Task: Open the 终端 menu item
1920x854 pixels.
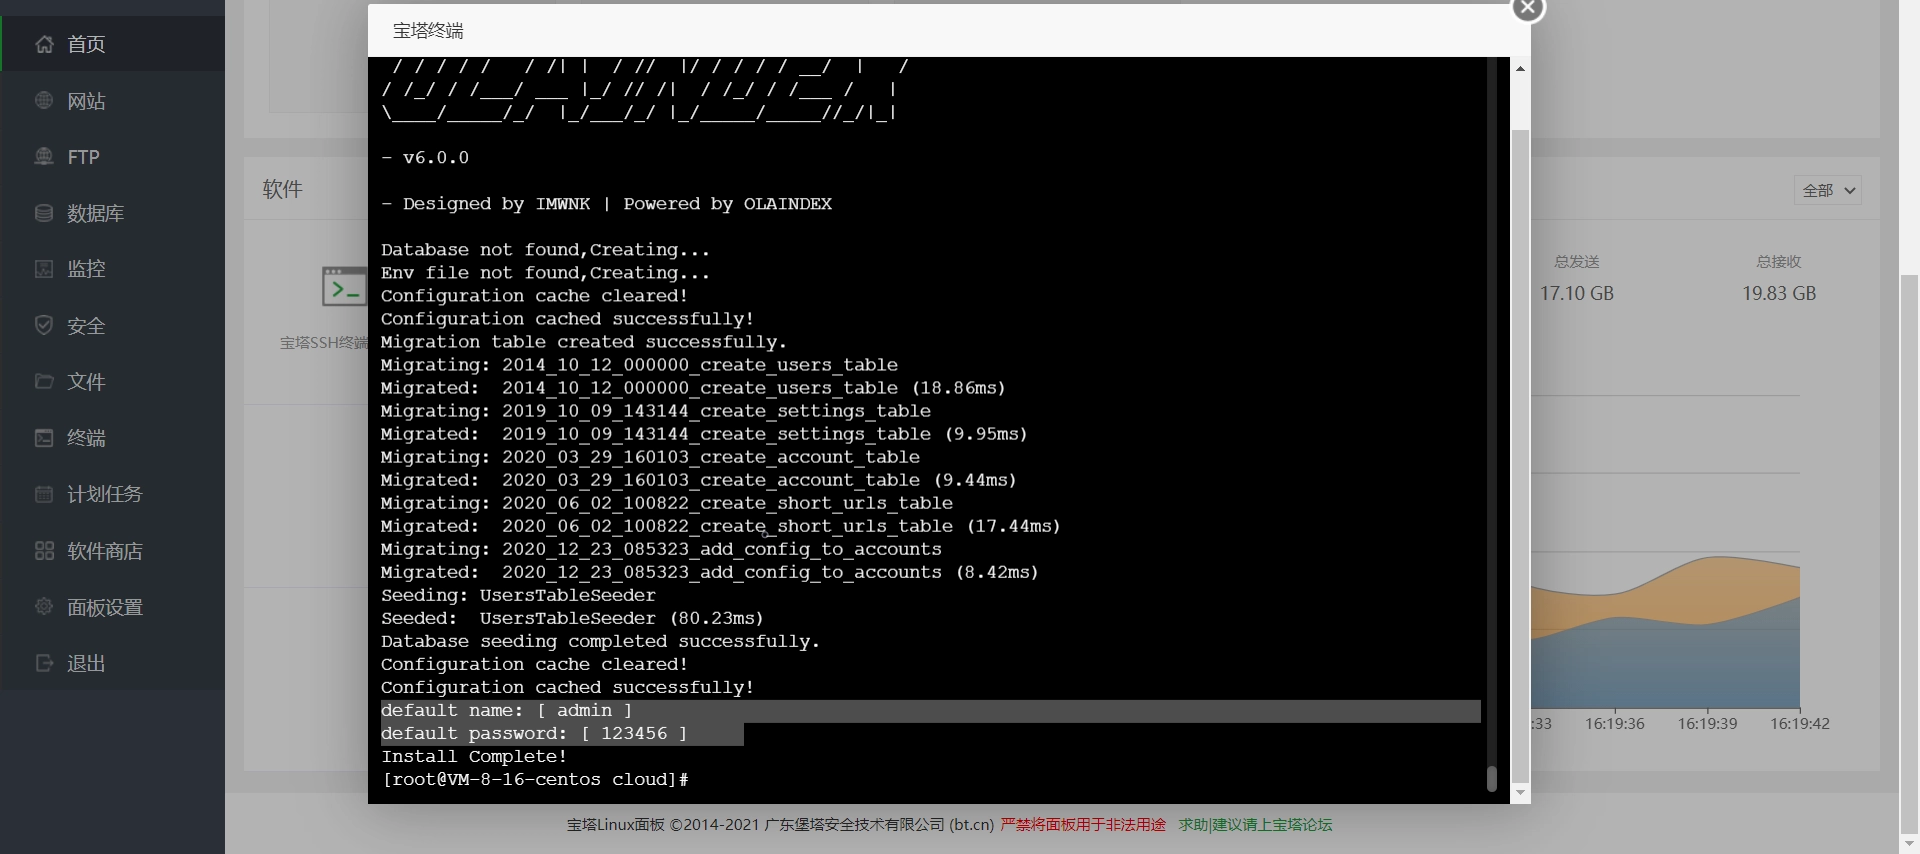Action: pyautogui.click(x=86, y=438)
